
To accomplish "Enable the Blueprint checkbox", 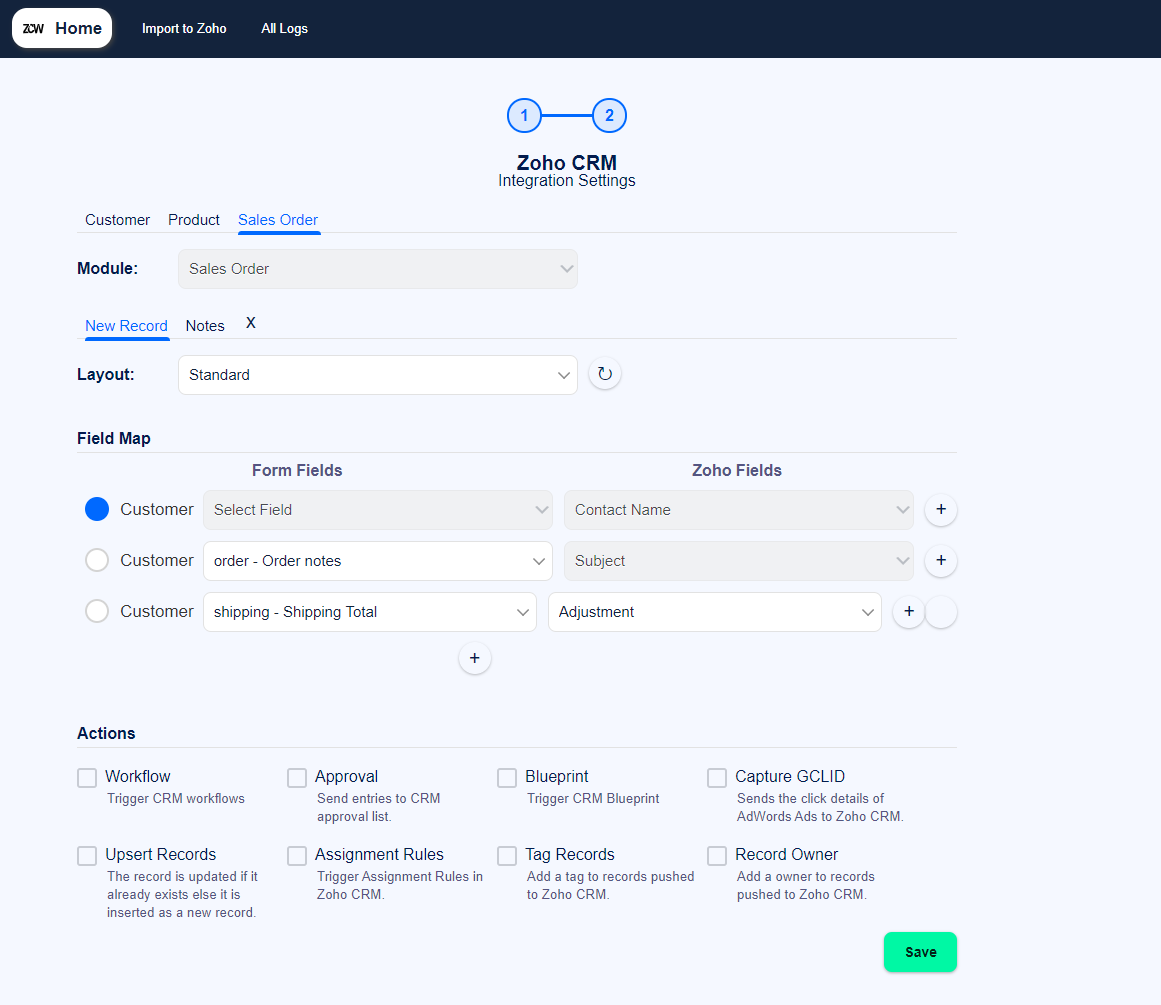I will tap(507, 778).
